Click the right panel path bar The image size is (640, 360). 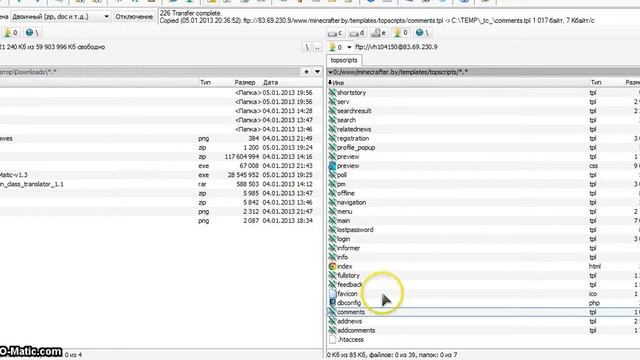pyautogui.click(x=484, y=72)
